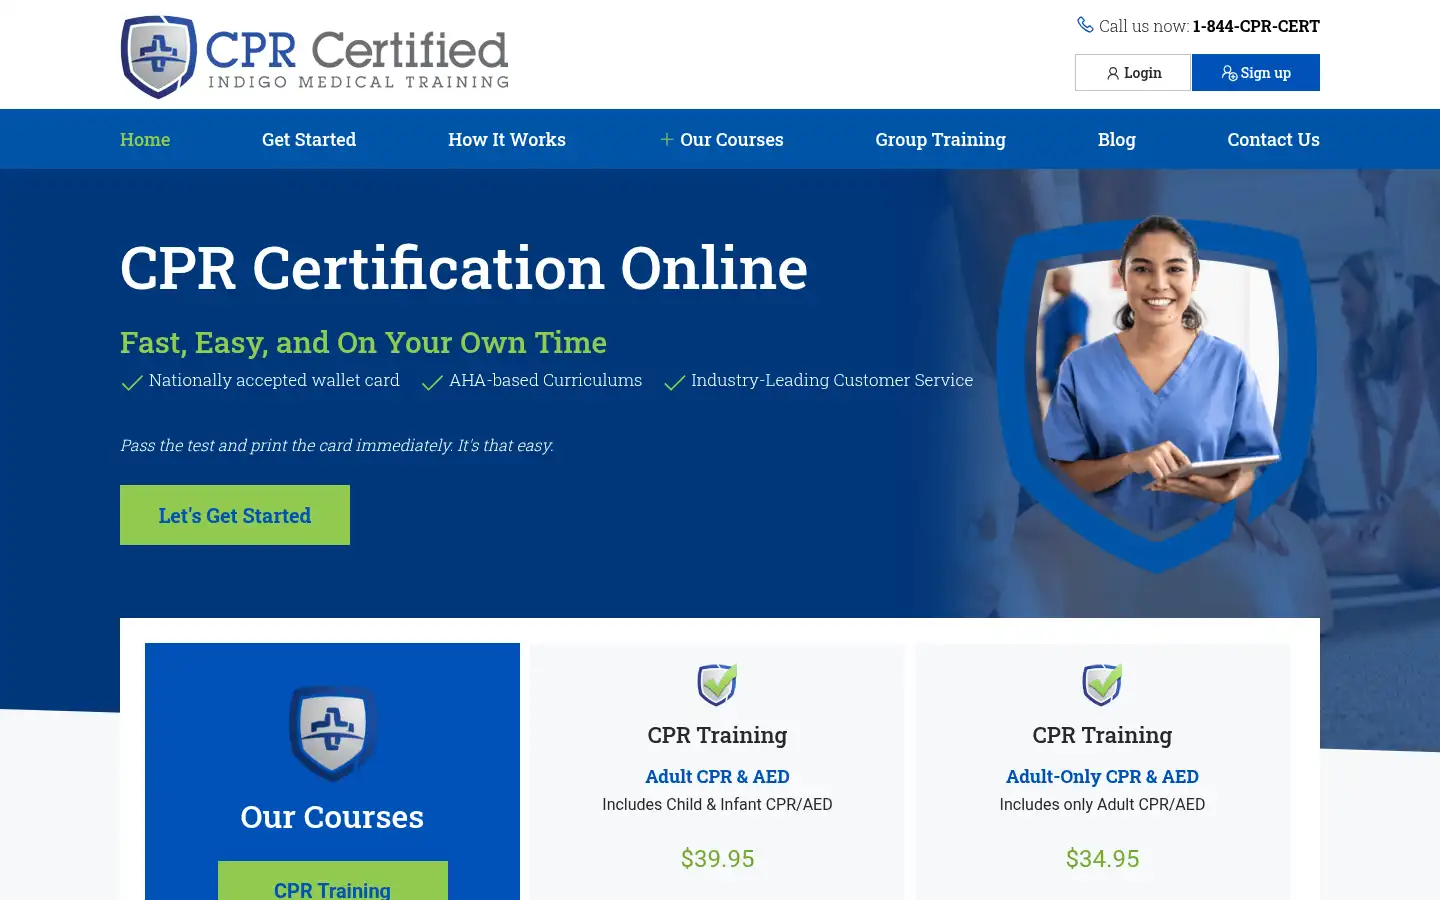Click the Nationally accepted wallet card text
The width and height of the screenshot is (1440, 900).
pyautogui.click(x=274, y=380)
